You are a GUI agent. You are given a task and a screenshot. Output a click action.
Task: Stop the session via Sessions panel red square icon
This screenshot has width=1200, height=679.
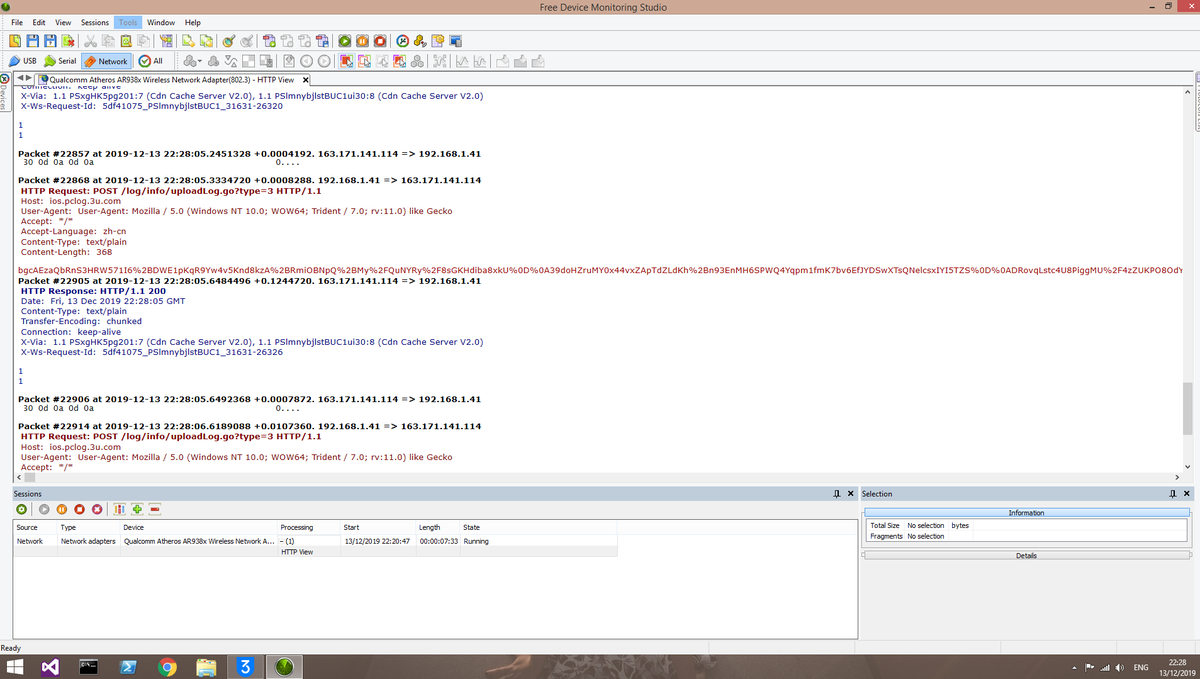tap(79, 509)
